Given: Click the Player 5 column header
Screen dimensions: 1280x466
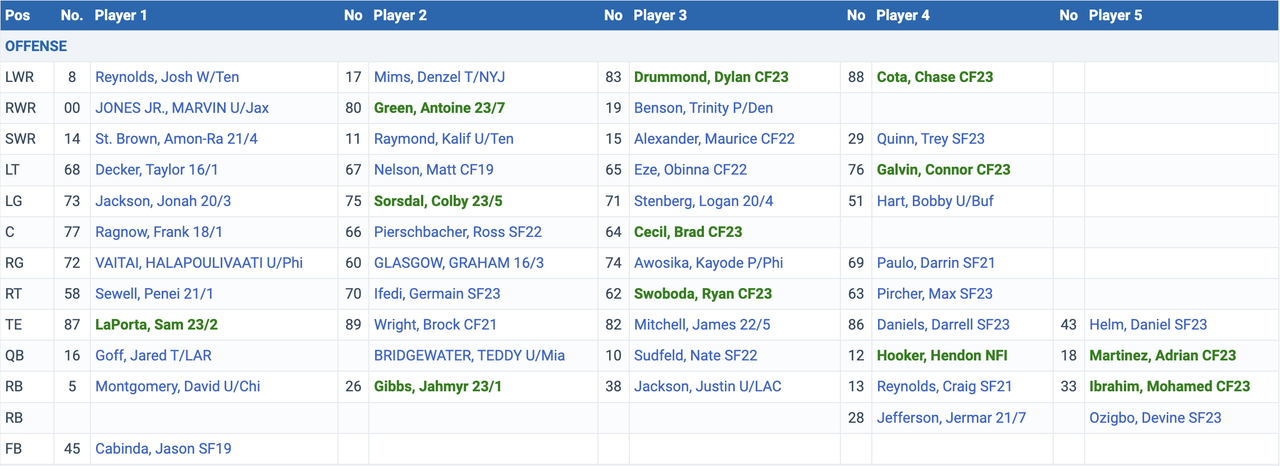Looking at the screenshot, I should coord(1115,16).
